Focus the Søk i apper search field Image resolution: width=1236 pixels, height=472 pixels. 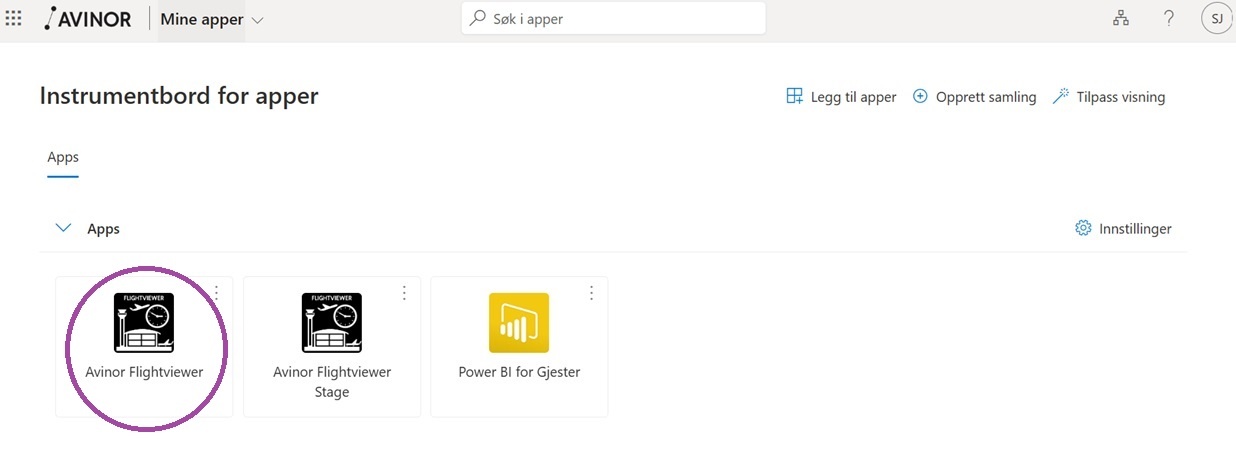[x=613, y=18]
